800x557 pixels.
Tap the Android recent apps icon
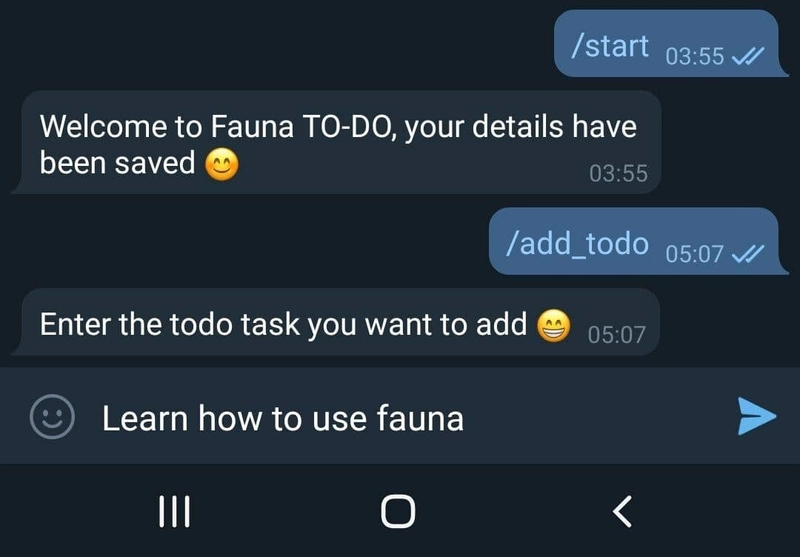(174, 511)
